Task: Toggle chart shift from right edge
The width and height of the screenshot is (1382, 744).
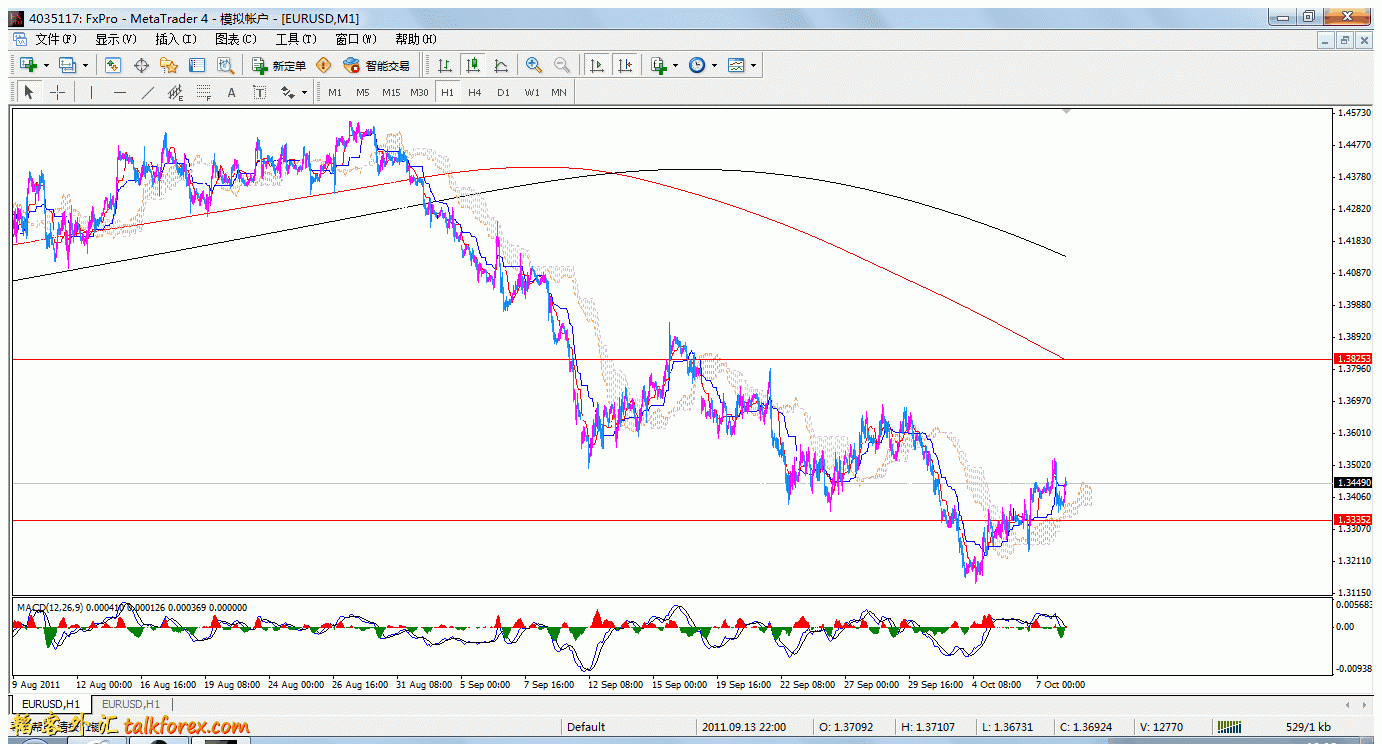Action: tap(625, 65)
